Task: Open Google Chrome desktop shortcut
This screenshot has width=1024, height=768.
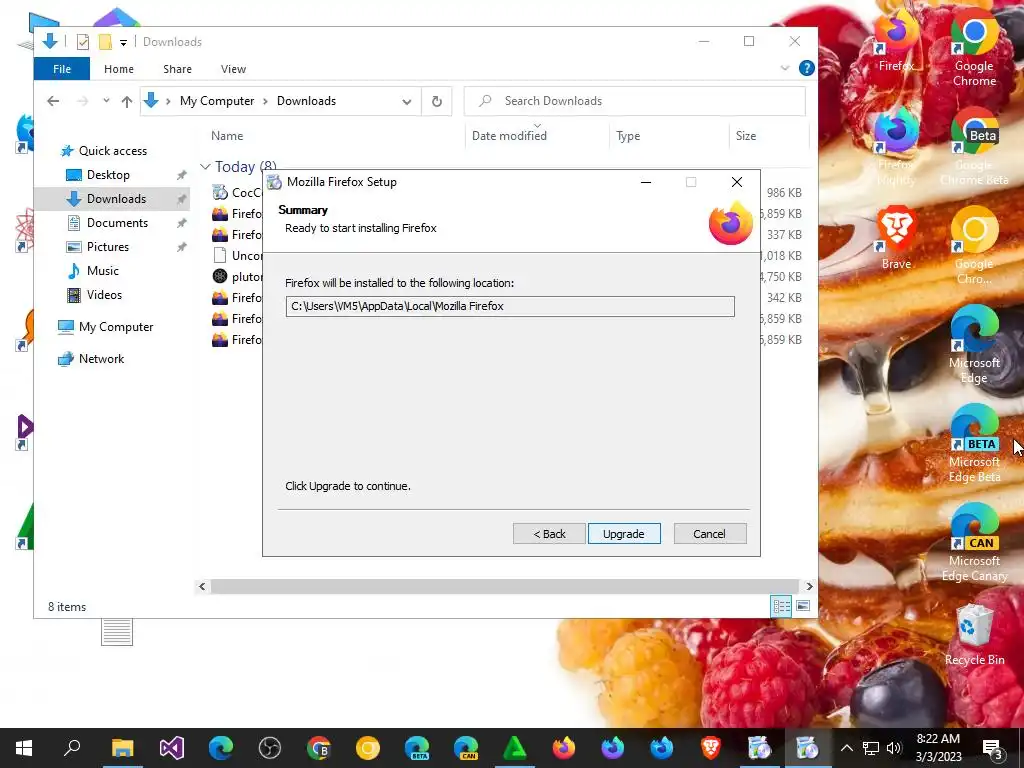Action: tap(974, 47)
